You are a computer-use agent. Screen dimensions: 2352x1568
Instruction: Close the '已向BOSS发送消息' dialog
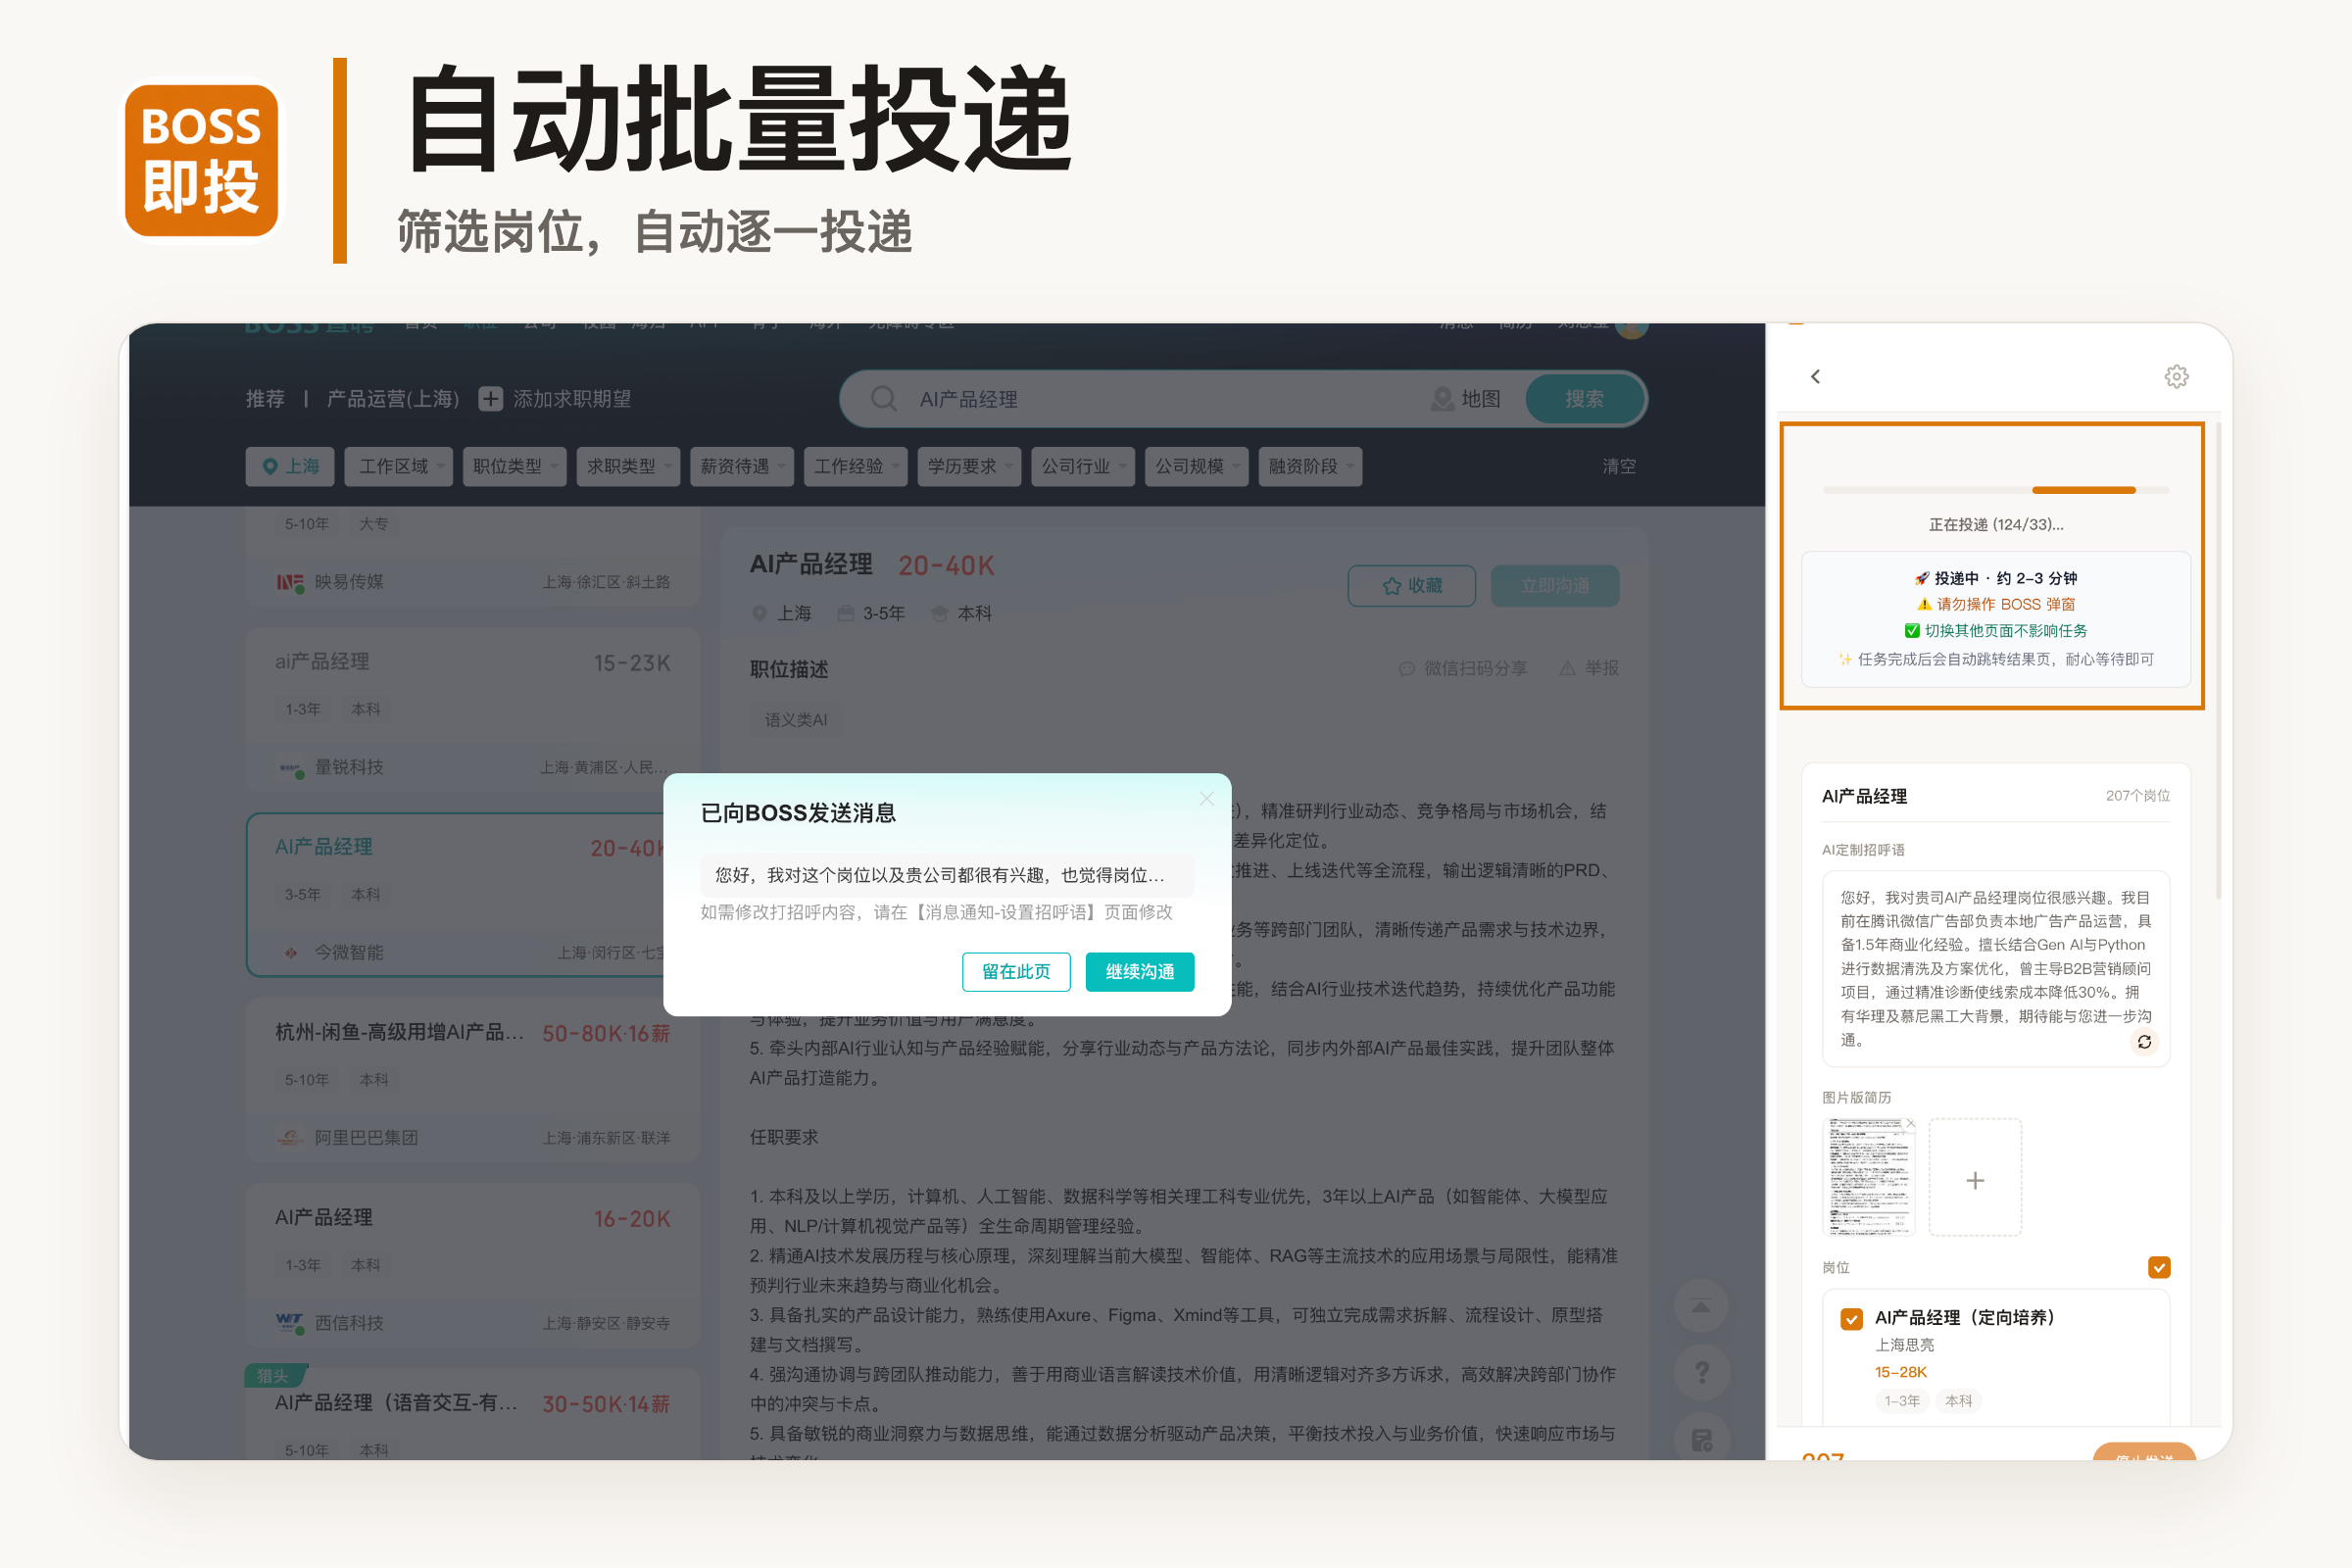pyautogui.click(x=1206, y=798)
